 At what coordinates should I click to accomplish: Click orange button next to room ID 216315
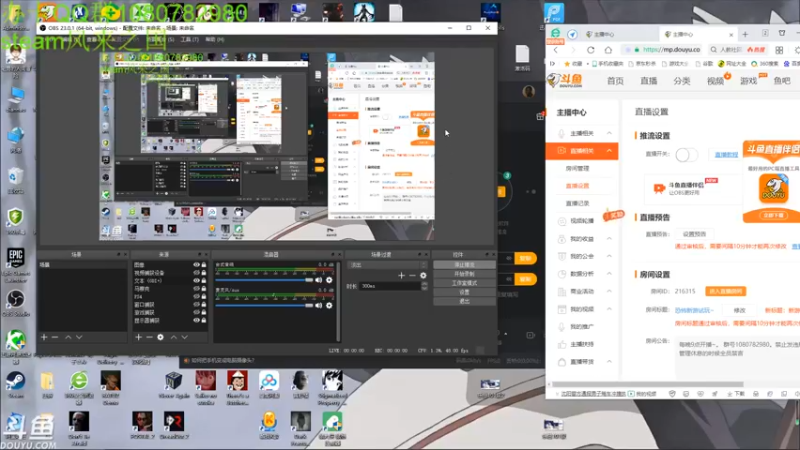(x=726, y=291)
